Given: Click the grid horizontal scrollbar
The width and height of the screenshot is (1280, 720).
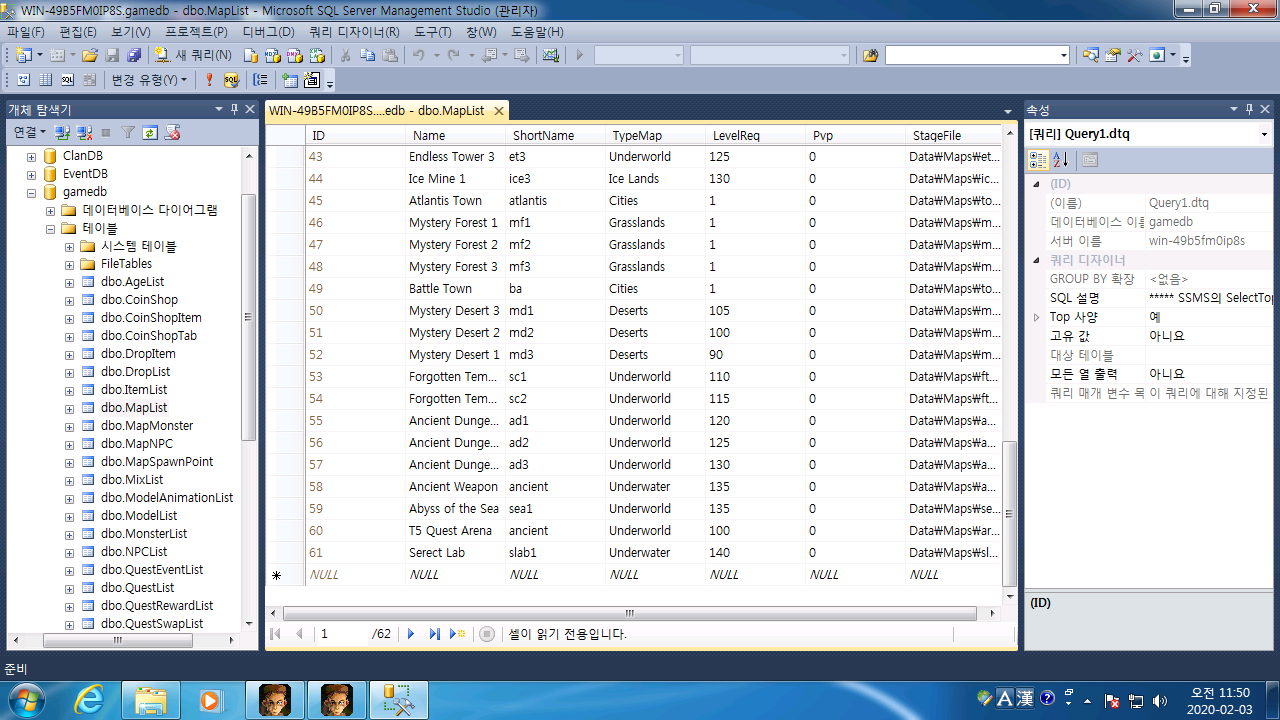Looking at the screenshot, I should 630,614.
